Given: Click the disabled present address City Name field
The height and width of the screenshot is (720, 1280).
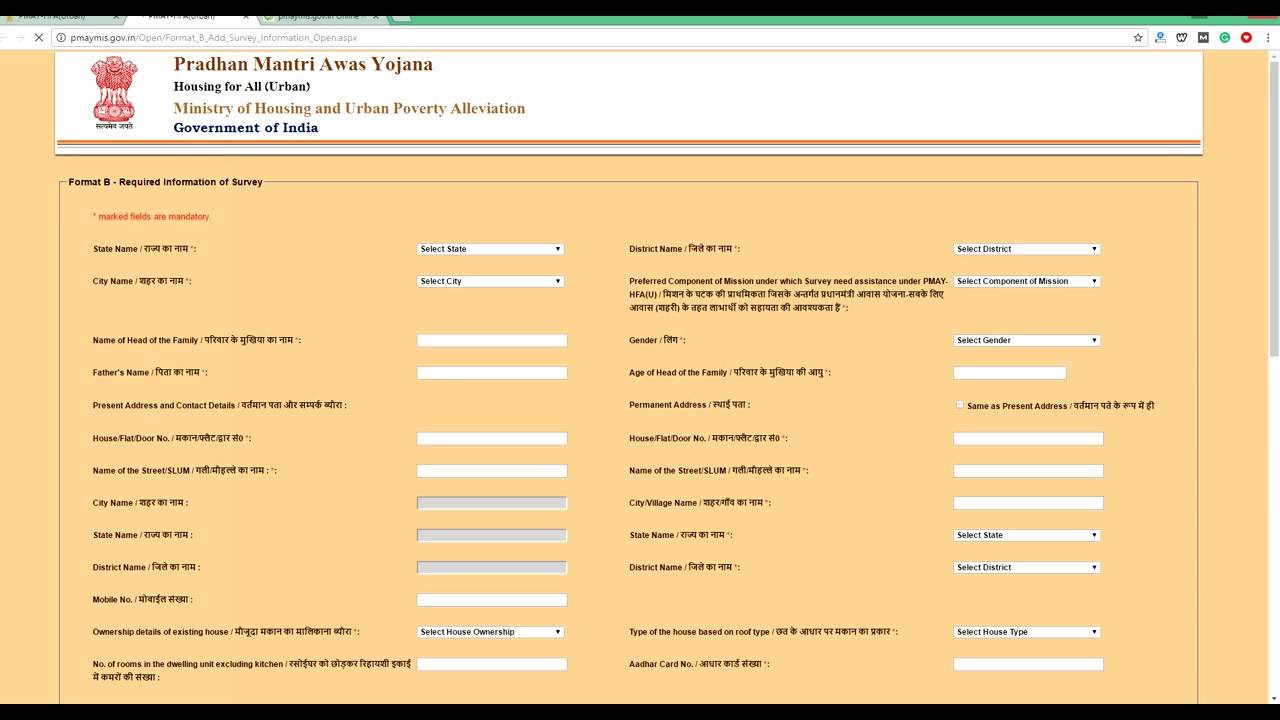Looking at the screenshot, I should point(492,503).
